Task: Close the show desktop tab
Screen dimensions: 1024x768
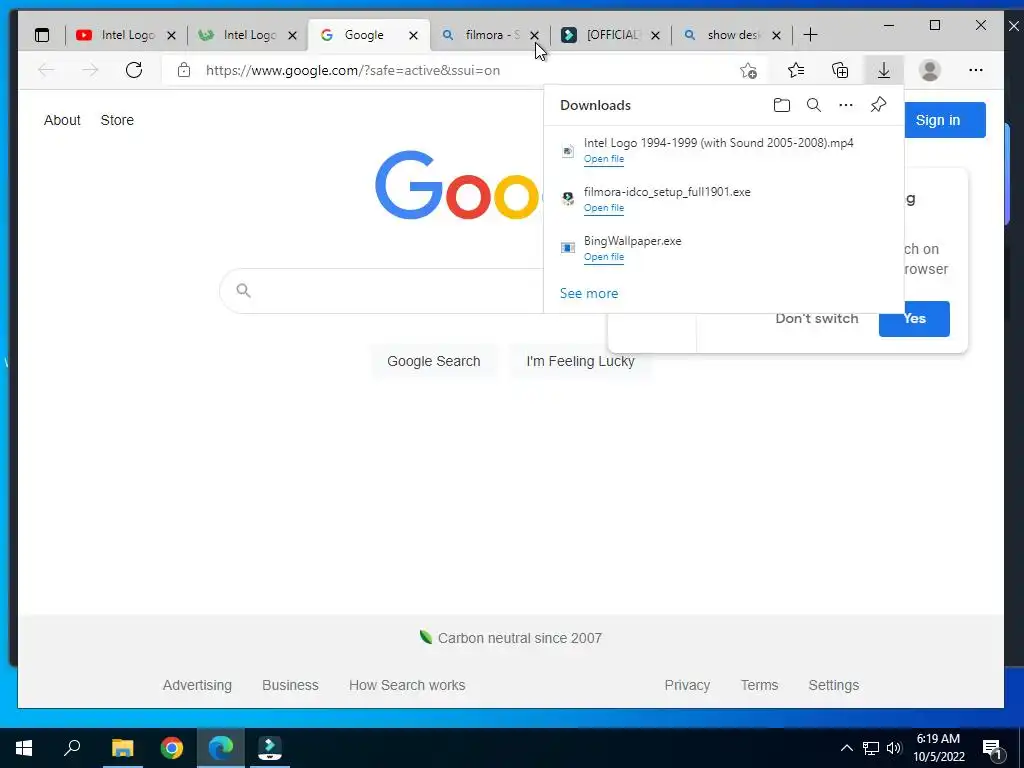Action: click(x=776, y=36)
